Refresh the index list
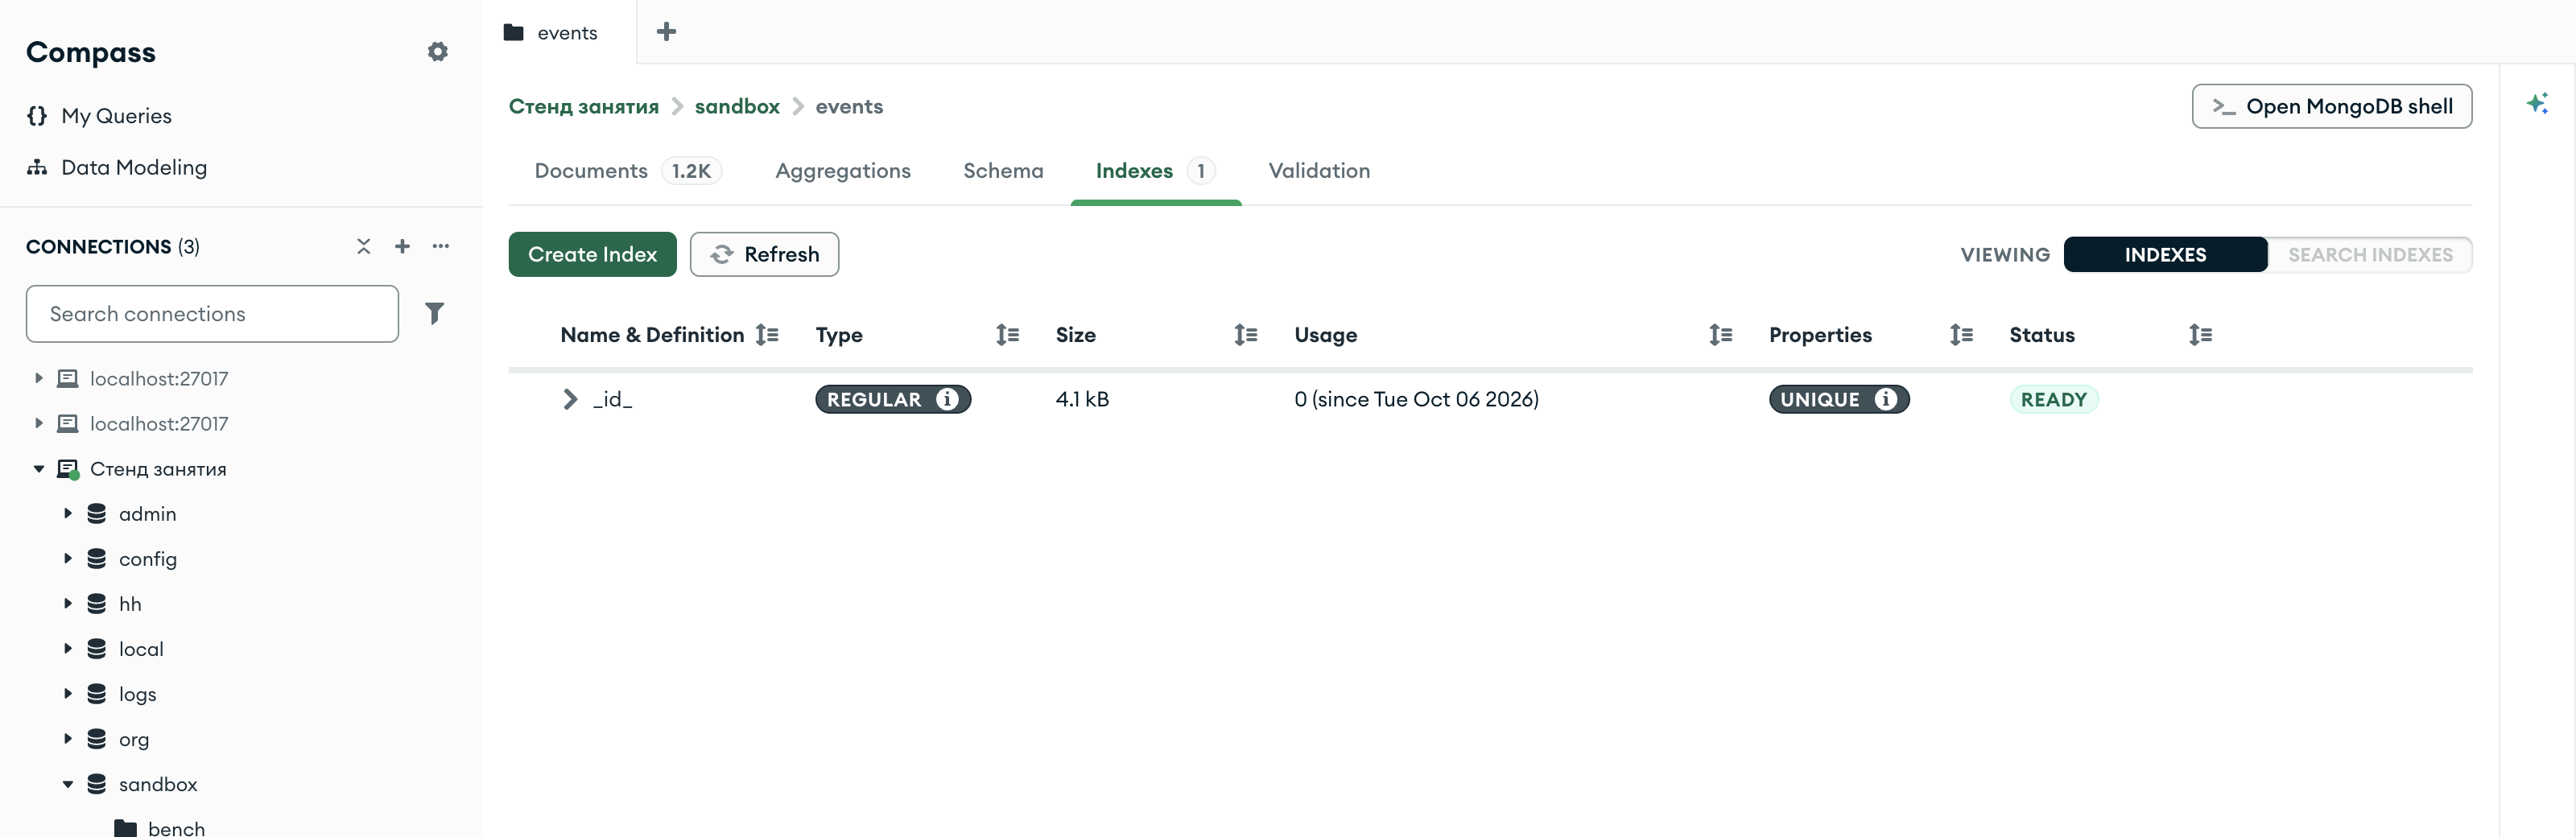The width and height of the screenshot is (2576, 837). (764, 254)
